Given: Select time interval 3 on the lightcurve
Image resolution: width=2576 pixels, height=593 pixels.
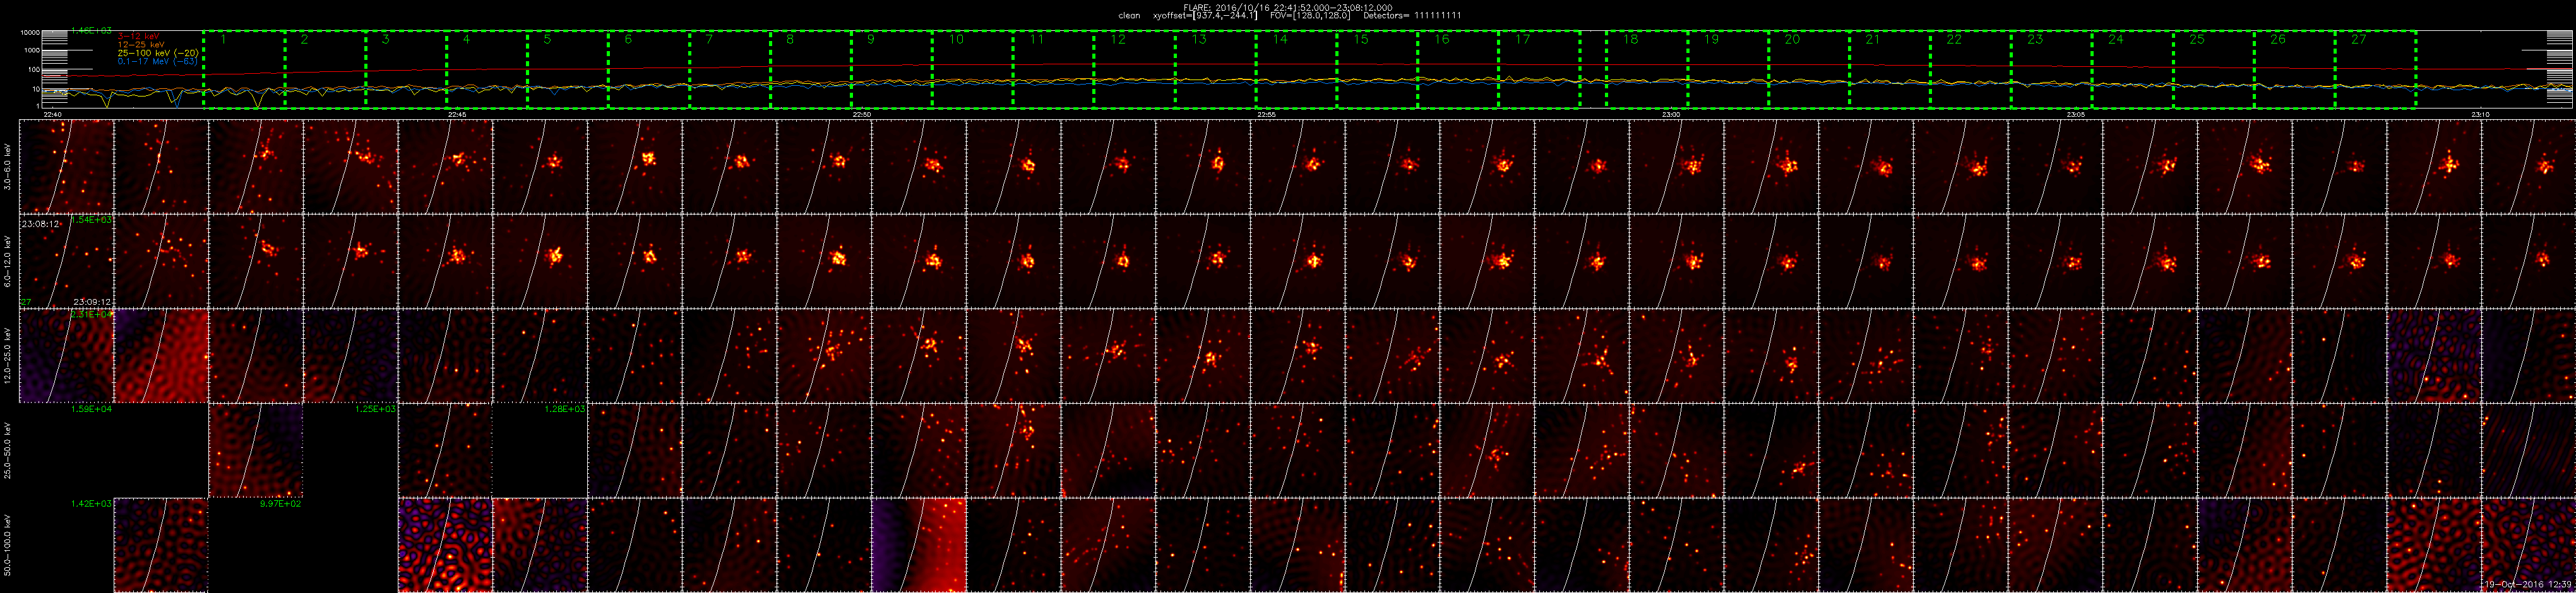Looking at the screenshot, I should [x=406, y=69].
